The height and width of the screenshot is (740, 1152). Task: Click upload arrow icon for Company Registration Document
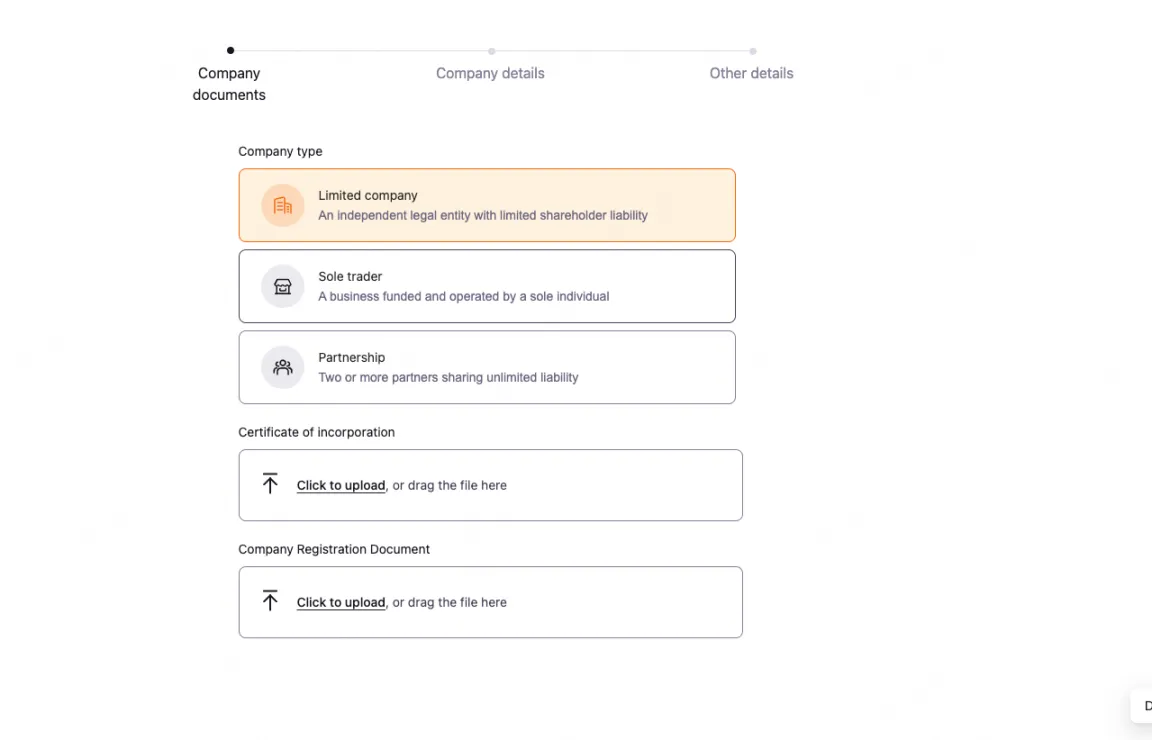coord(270,601)
